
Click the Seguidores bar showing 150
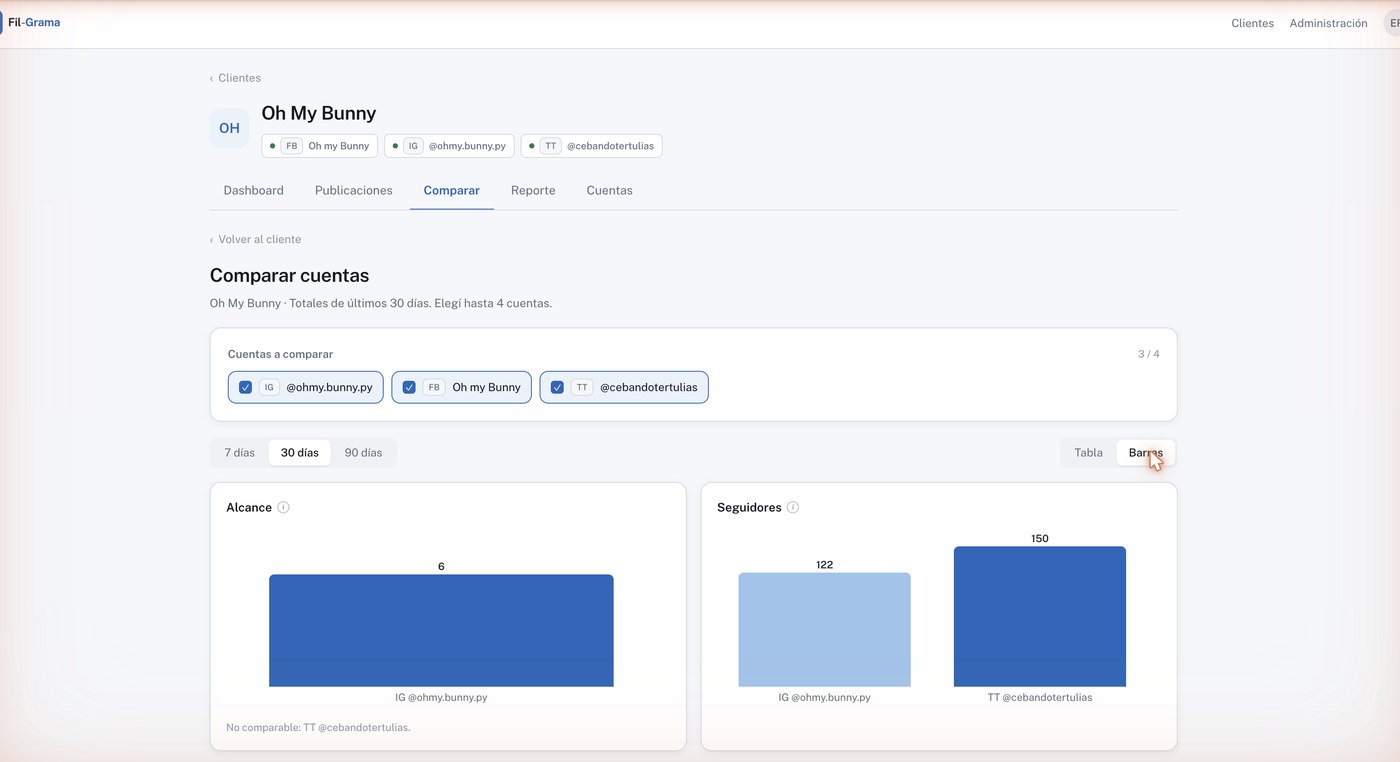click(x=1040, y=616)
